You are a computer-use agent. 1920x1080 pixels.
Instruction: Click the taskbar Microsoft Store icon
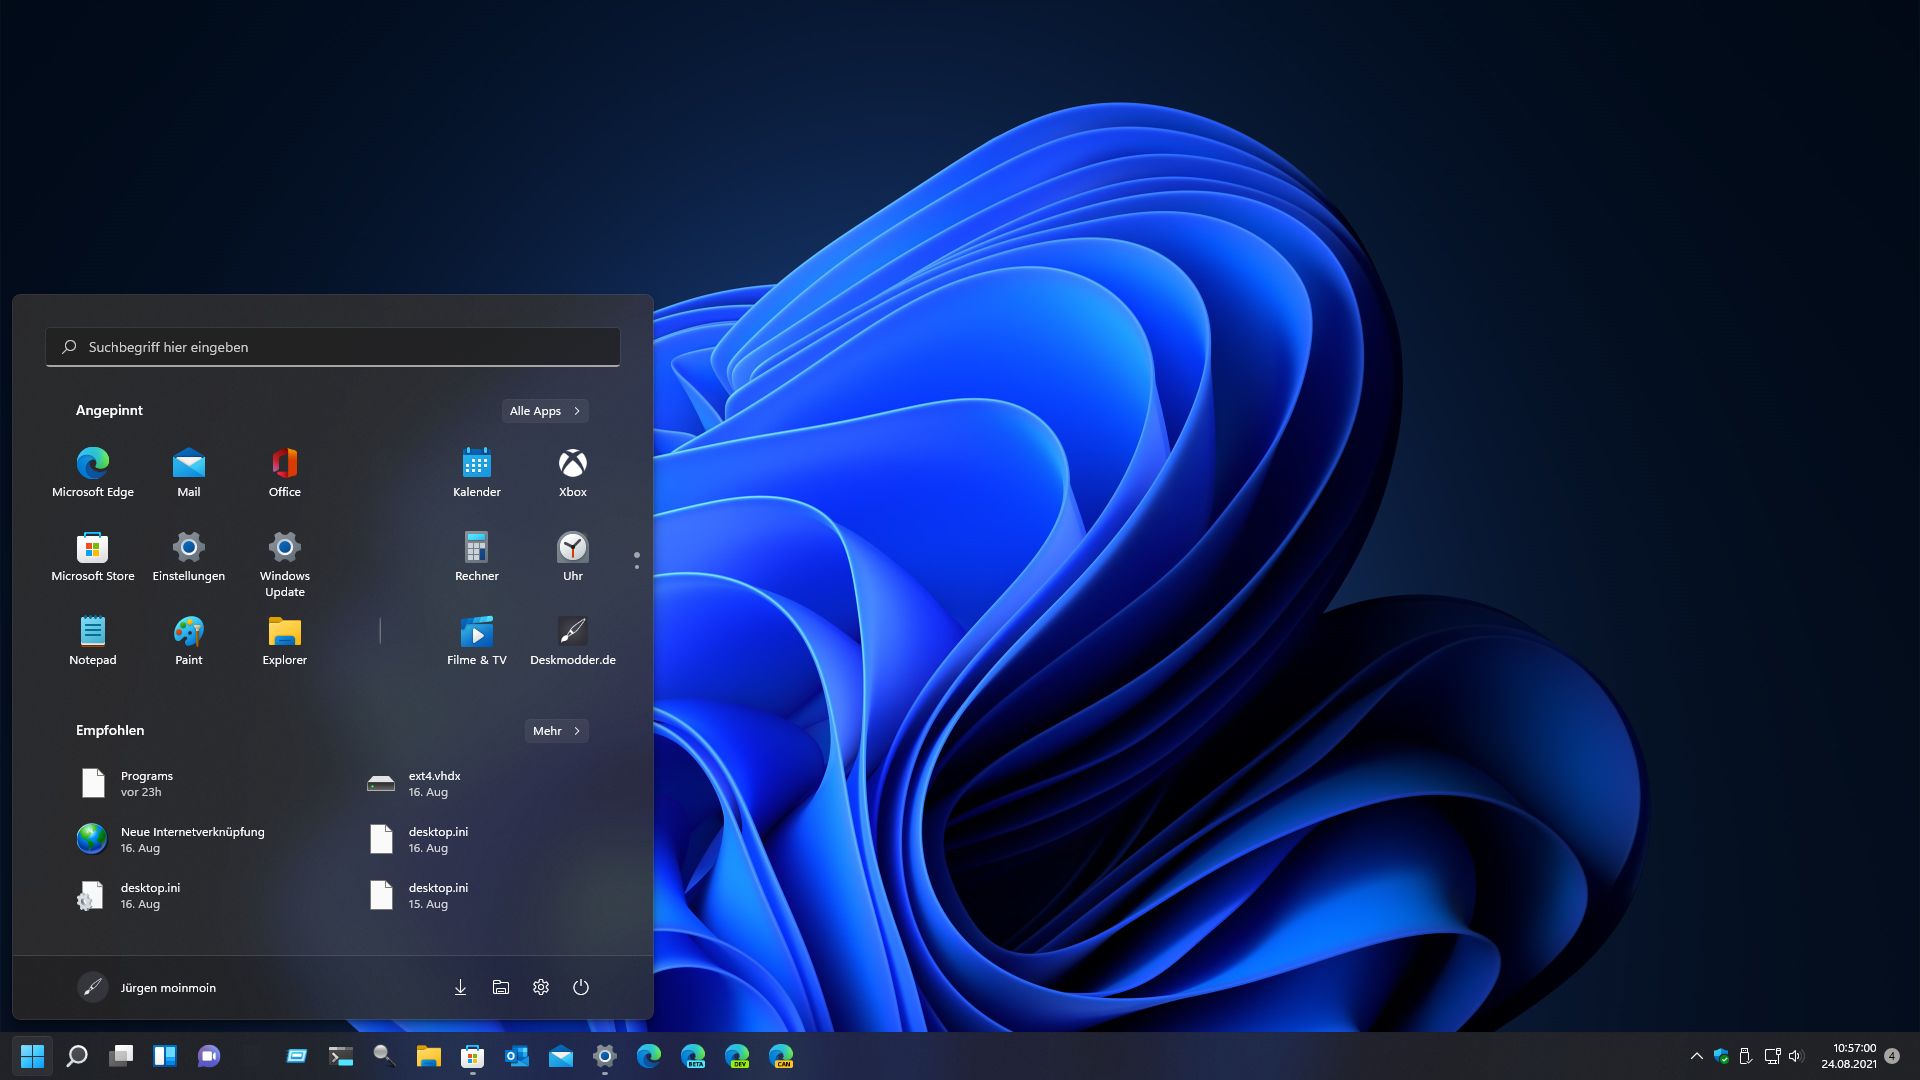[x=473, y=1056]
